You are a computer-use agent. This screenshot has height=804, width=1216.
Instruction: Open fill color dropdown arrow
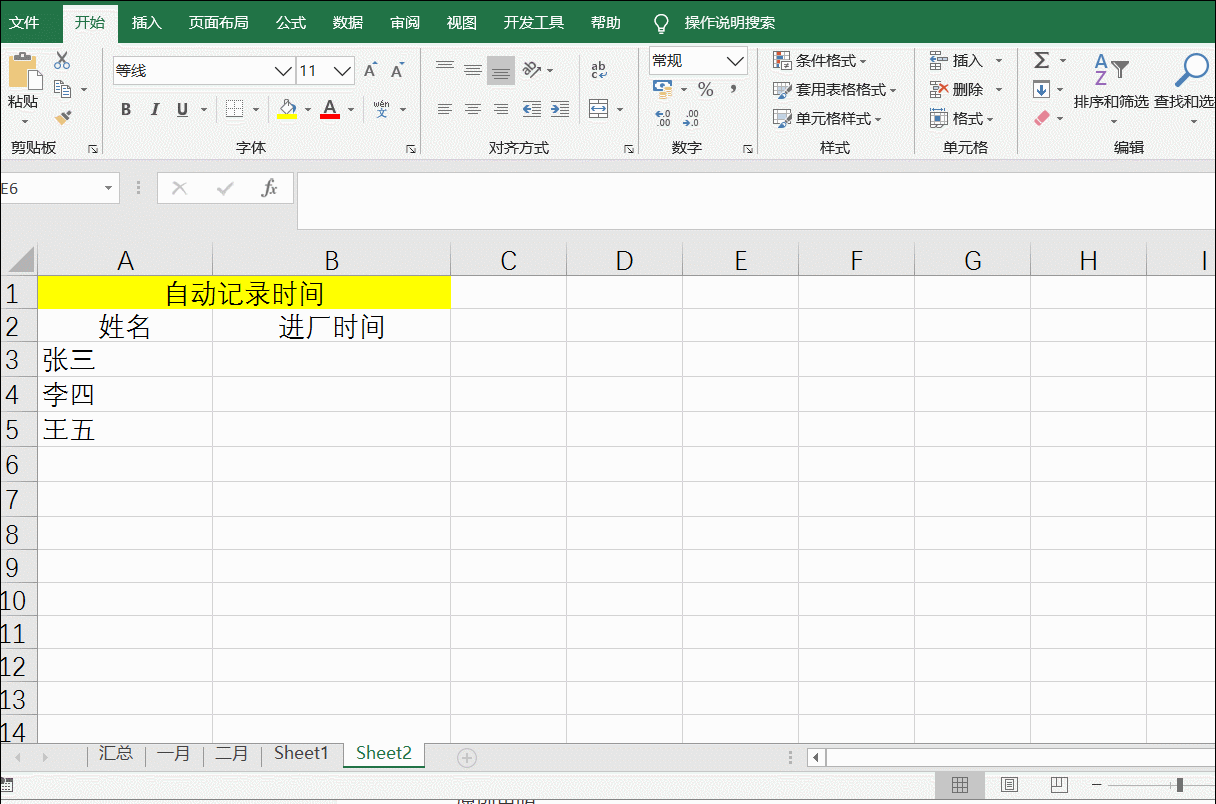pos(308,110)
